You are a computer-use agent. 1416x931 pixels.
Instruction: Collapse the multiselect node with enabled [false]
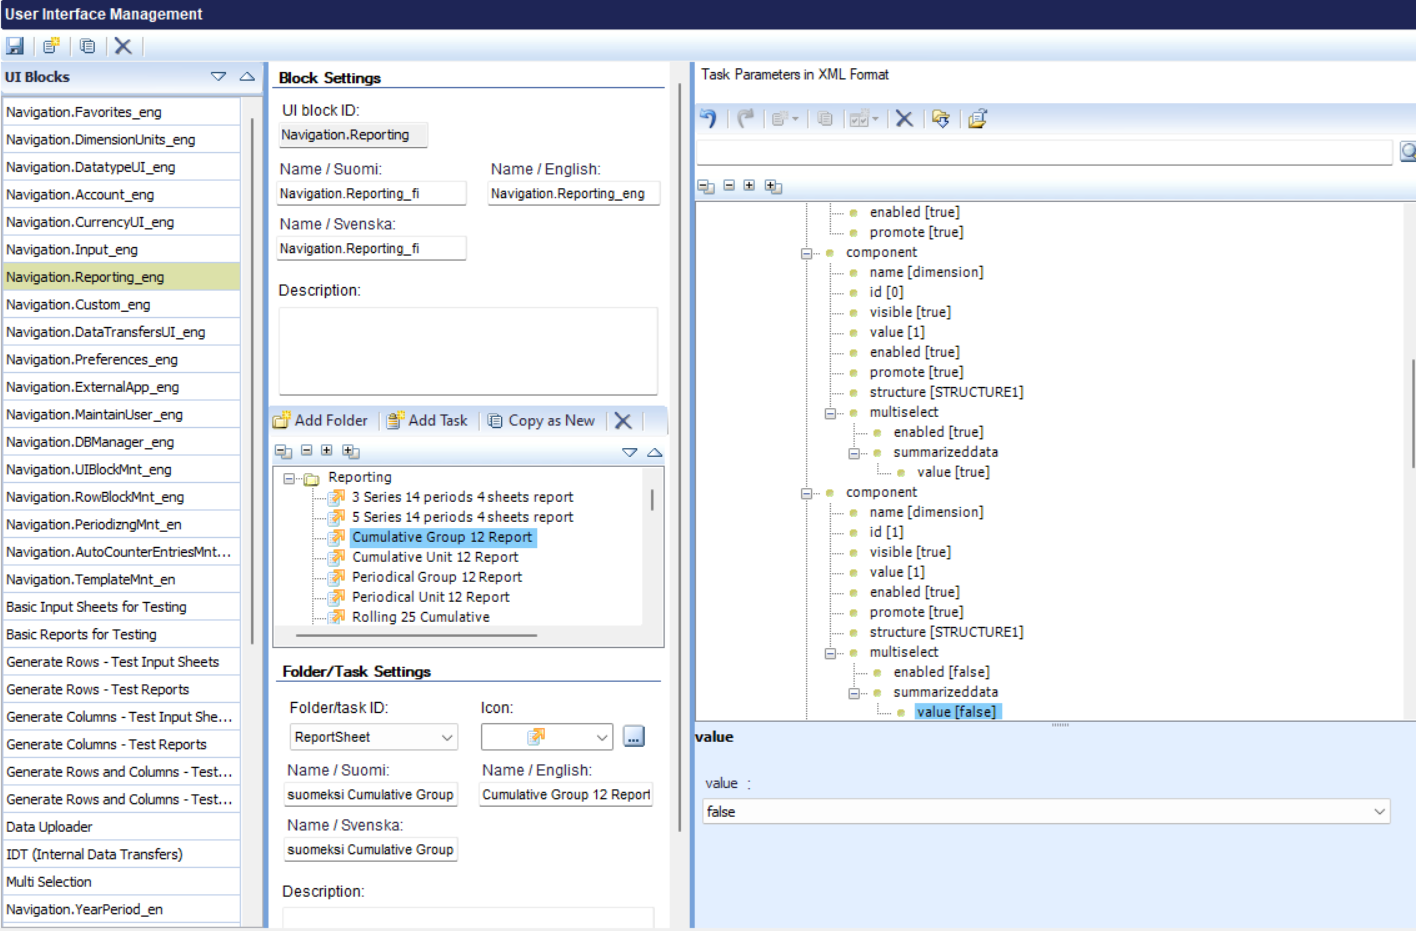click(830, 653)
